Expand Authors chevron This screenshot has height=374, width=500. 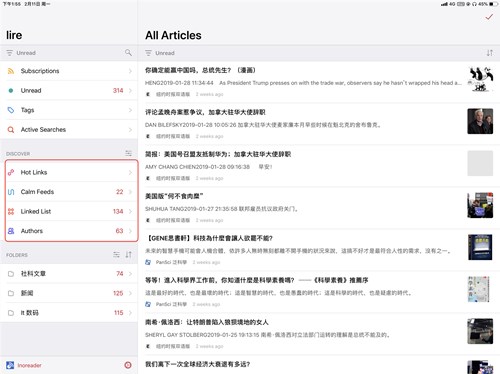pos(130,231)
